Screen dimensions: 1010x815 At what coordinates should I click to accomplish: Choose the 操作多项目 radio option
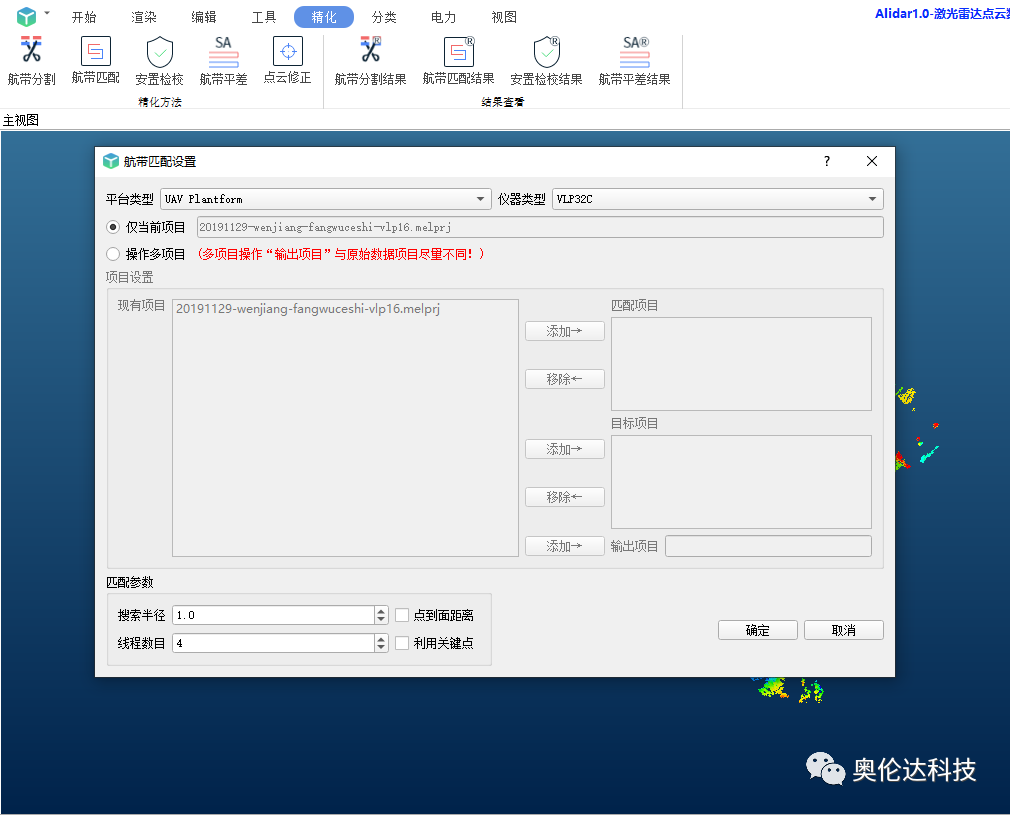(x=113, y=254)
